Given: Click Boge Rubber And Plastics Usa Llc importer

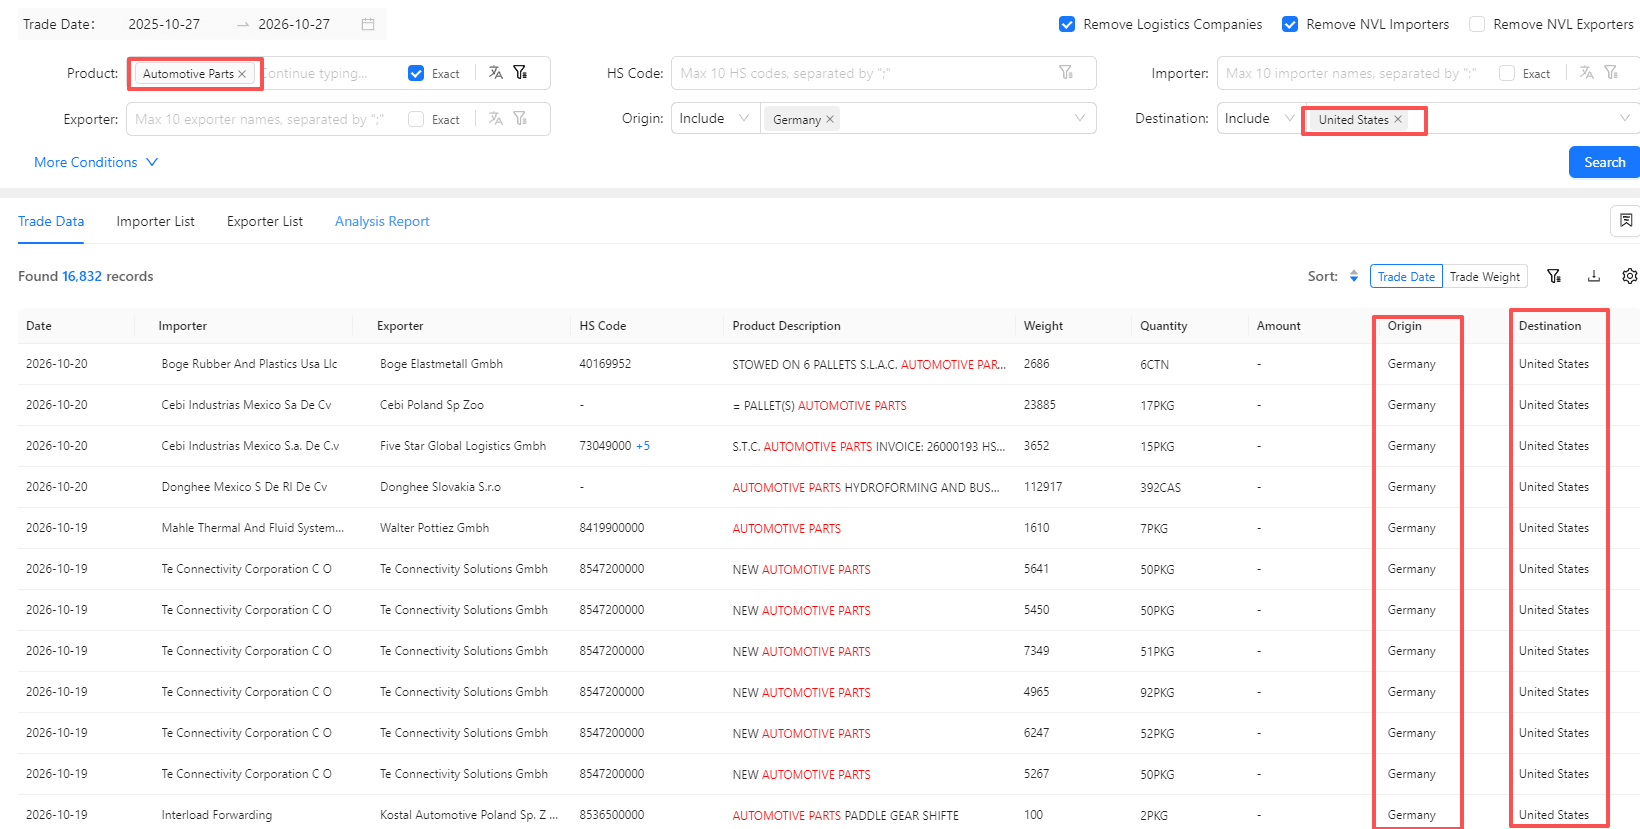Looking at the screenshot, I should pyautogui.click(x=249, y=364).
